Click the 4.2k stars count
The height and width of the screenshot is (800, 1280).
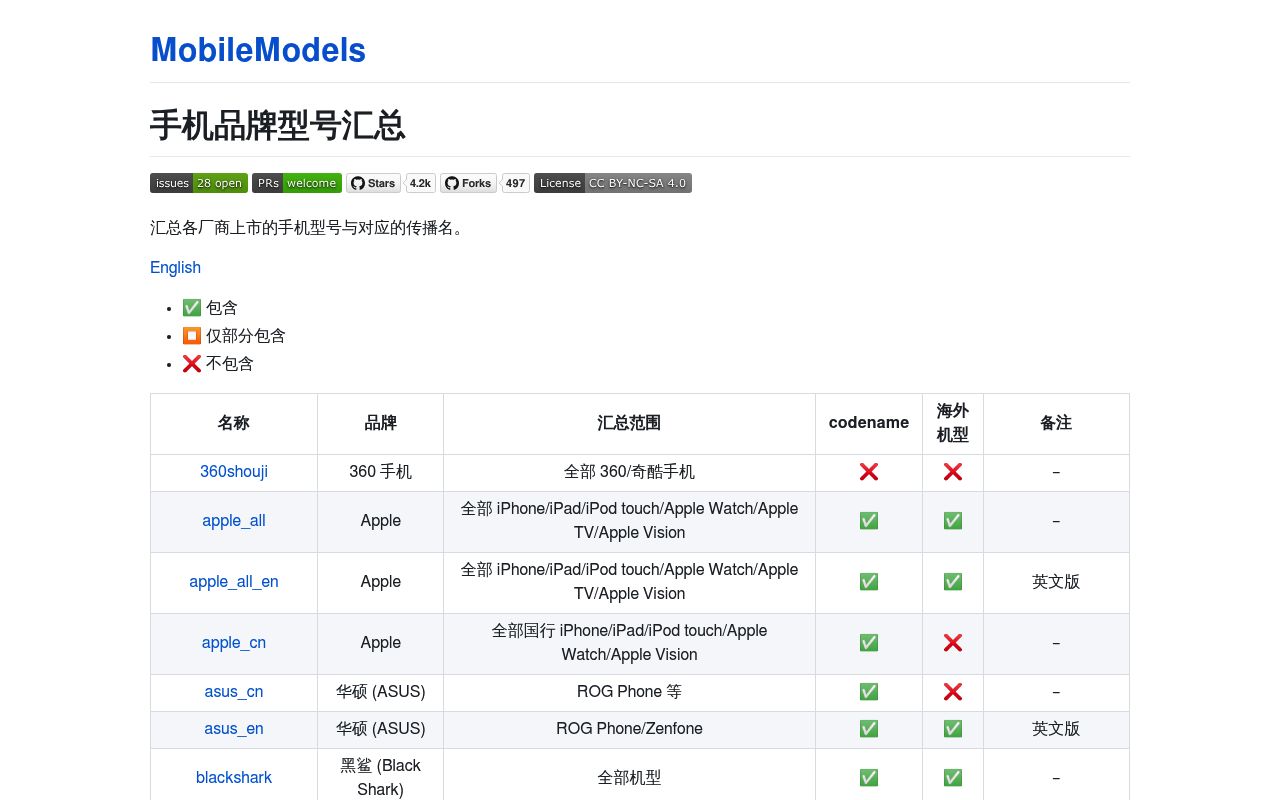click(x=420, y=183)
